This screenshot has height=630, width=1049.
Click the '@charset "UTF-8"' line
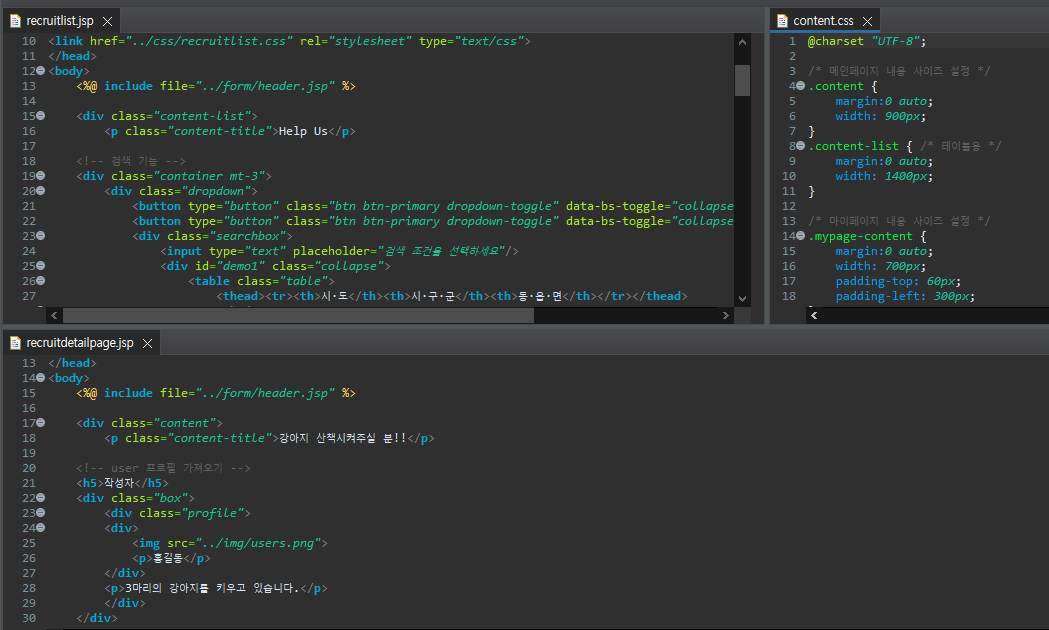(866, 41)
